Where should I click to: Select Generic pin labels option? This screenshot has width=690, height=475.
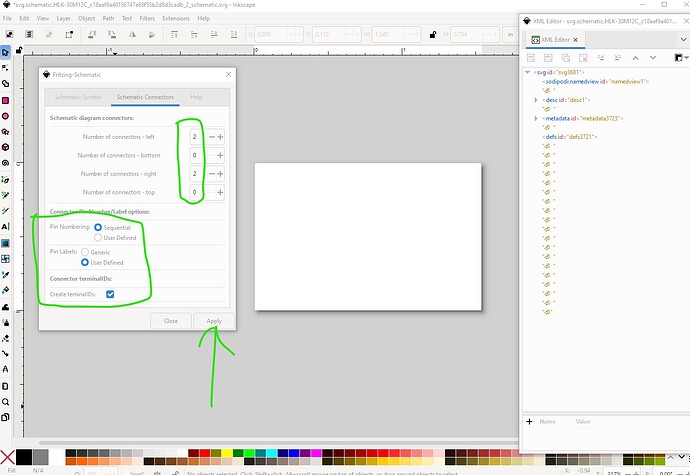85,252
